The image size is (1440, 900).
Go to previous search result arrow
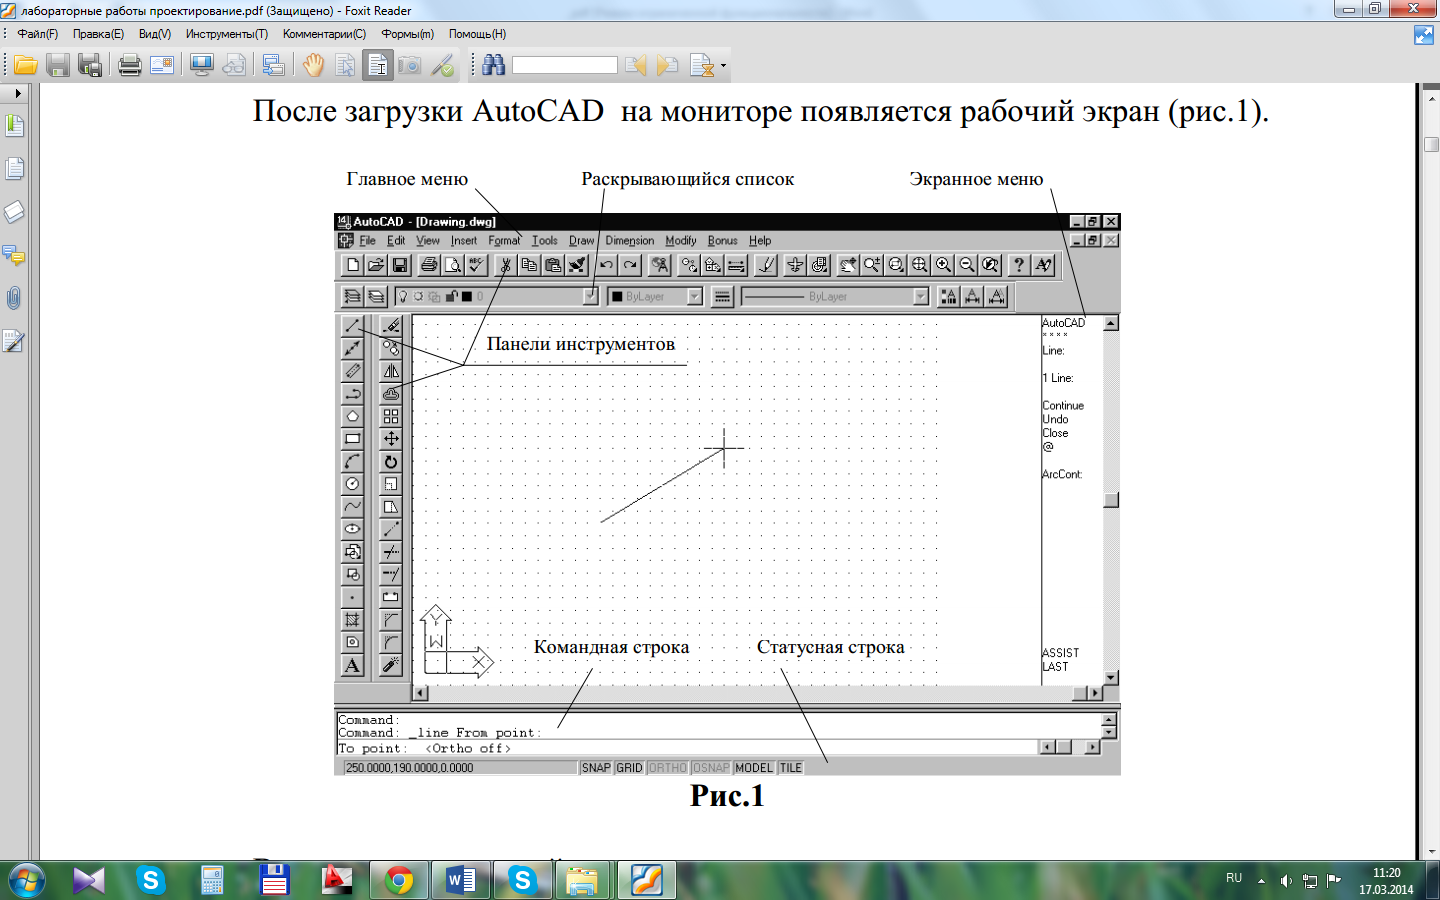(x=635, y=66)
